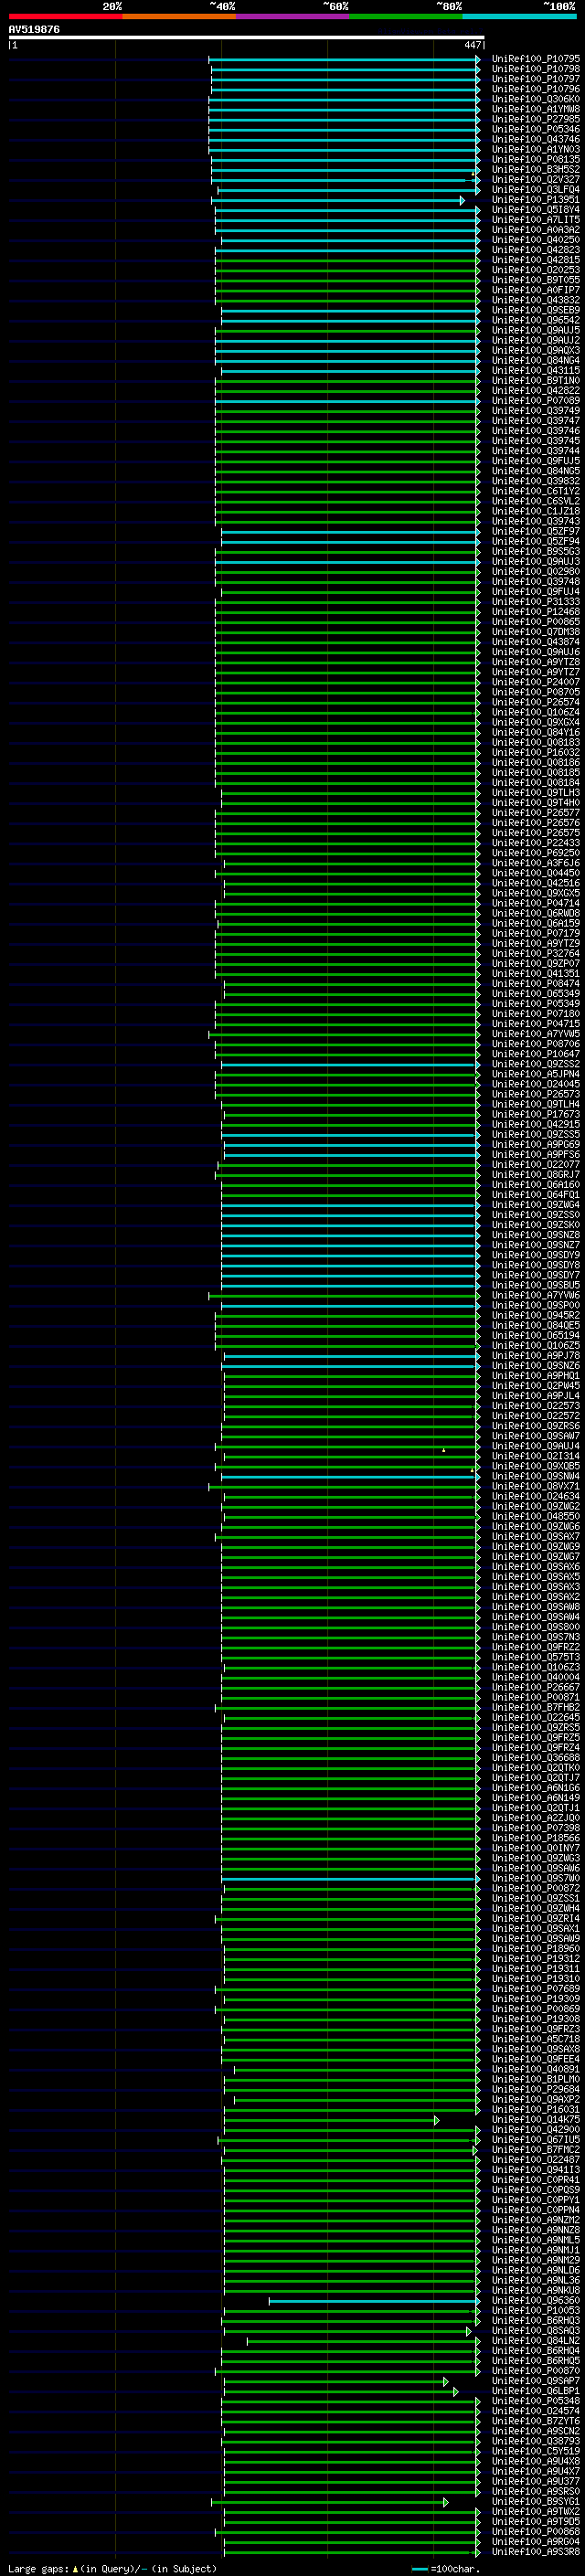585x2576 pixels.
Task: Select the label UniRef100_P18960
Action: (536, 1948)
